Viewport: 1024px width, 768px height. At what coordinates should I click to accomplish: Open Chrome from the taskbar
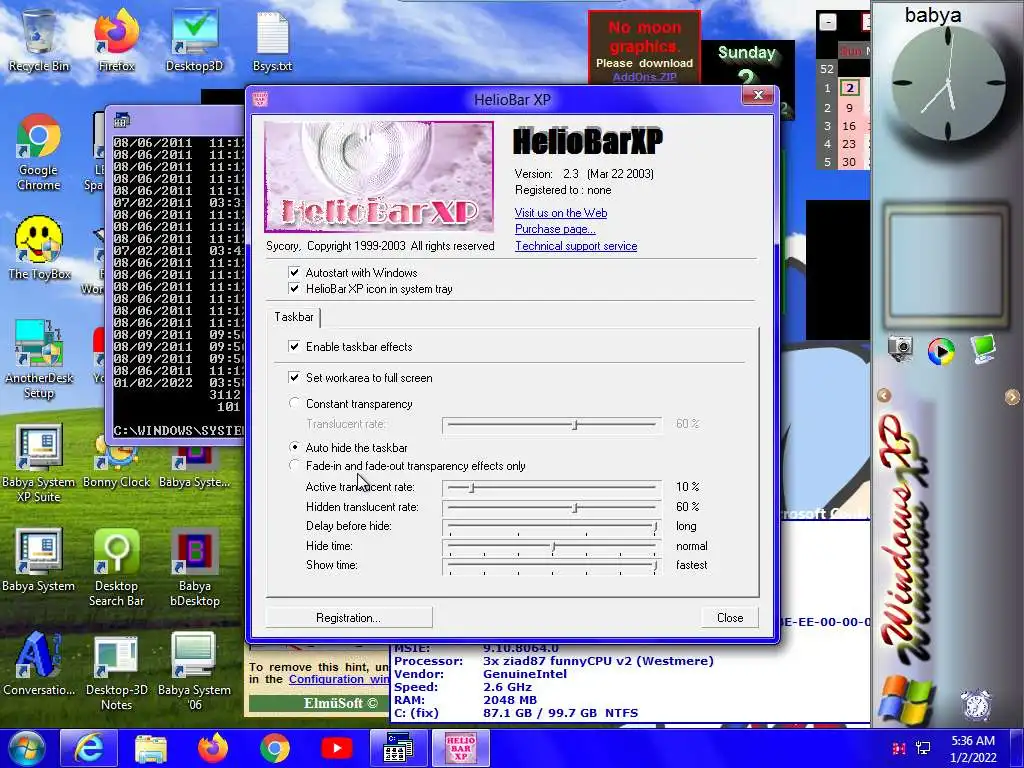pos(275,748)
